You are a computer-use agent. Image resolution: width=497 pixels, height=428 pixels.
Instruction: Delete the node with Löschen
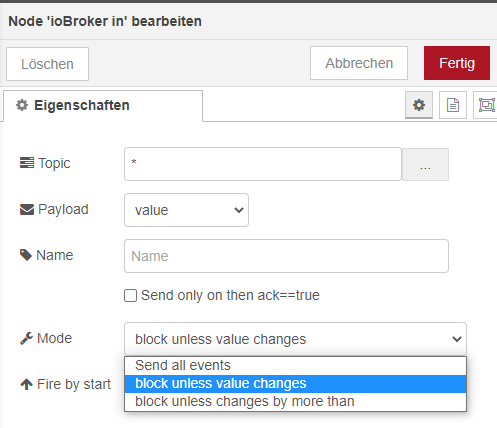pyautogui.click(x=47, y=64)
